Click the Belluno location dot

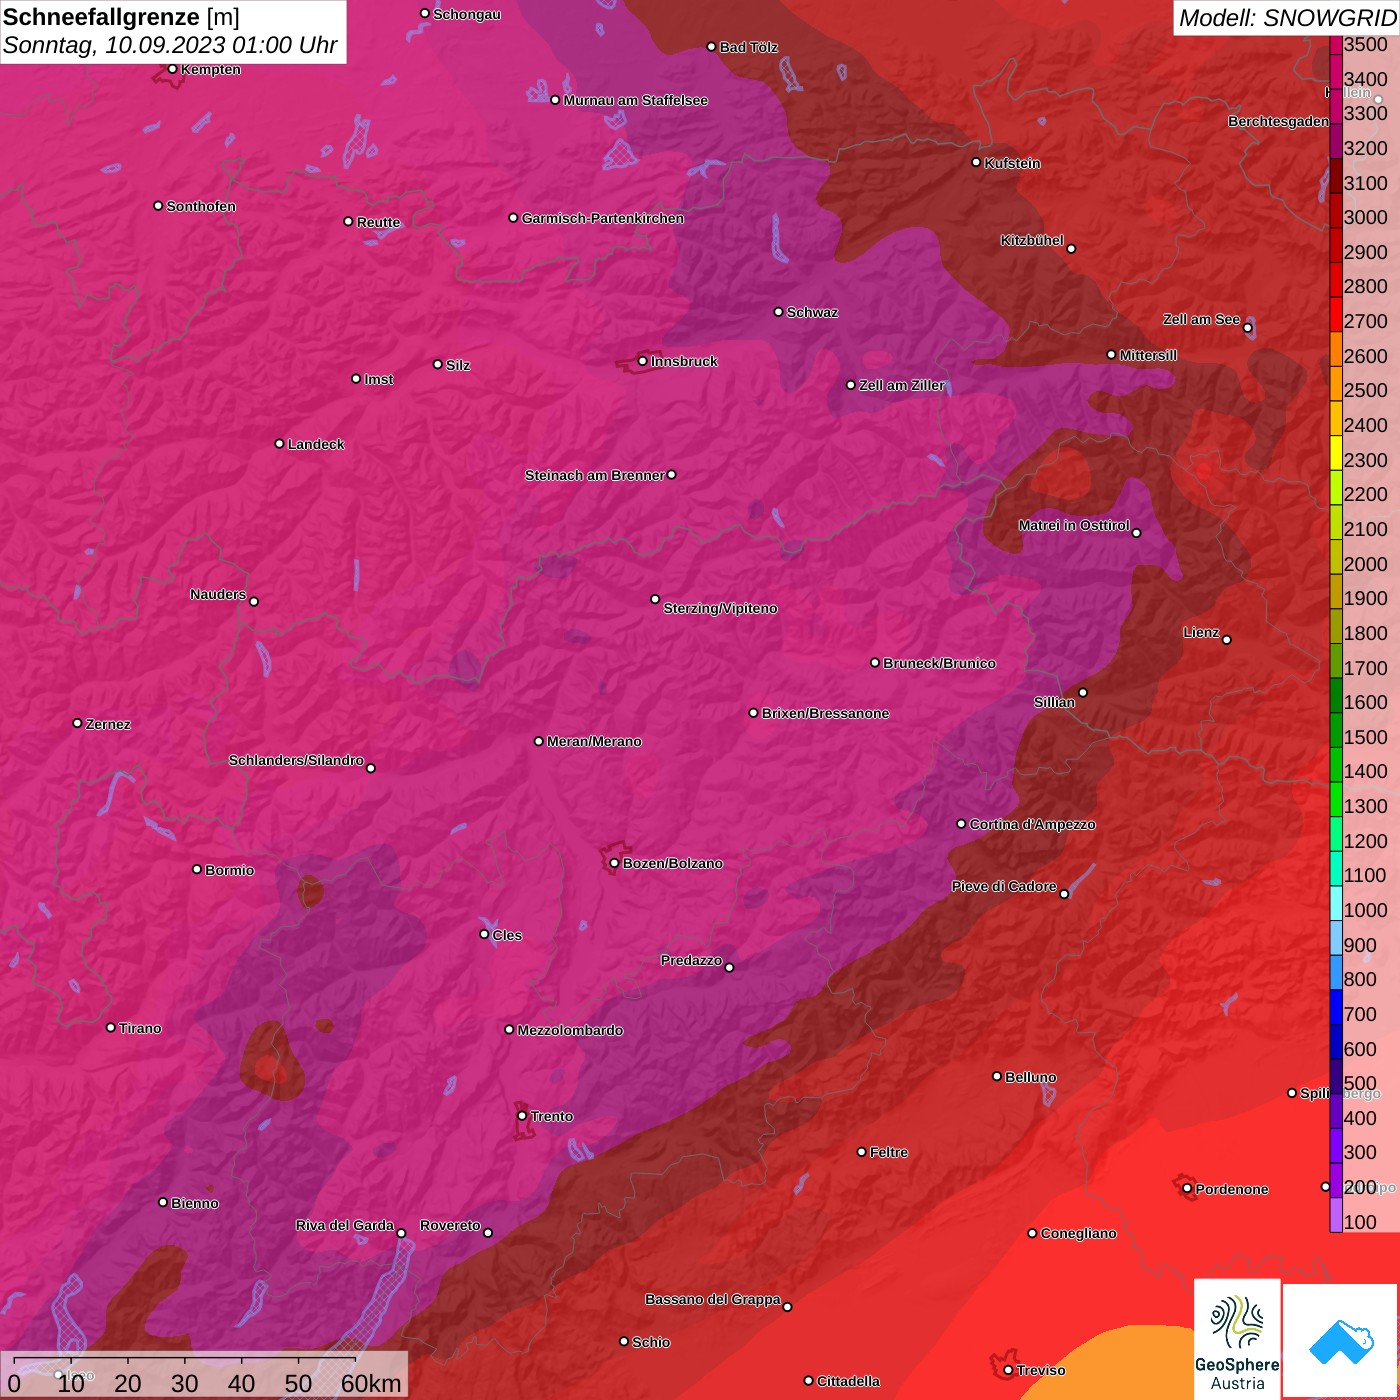[996, 1076]
